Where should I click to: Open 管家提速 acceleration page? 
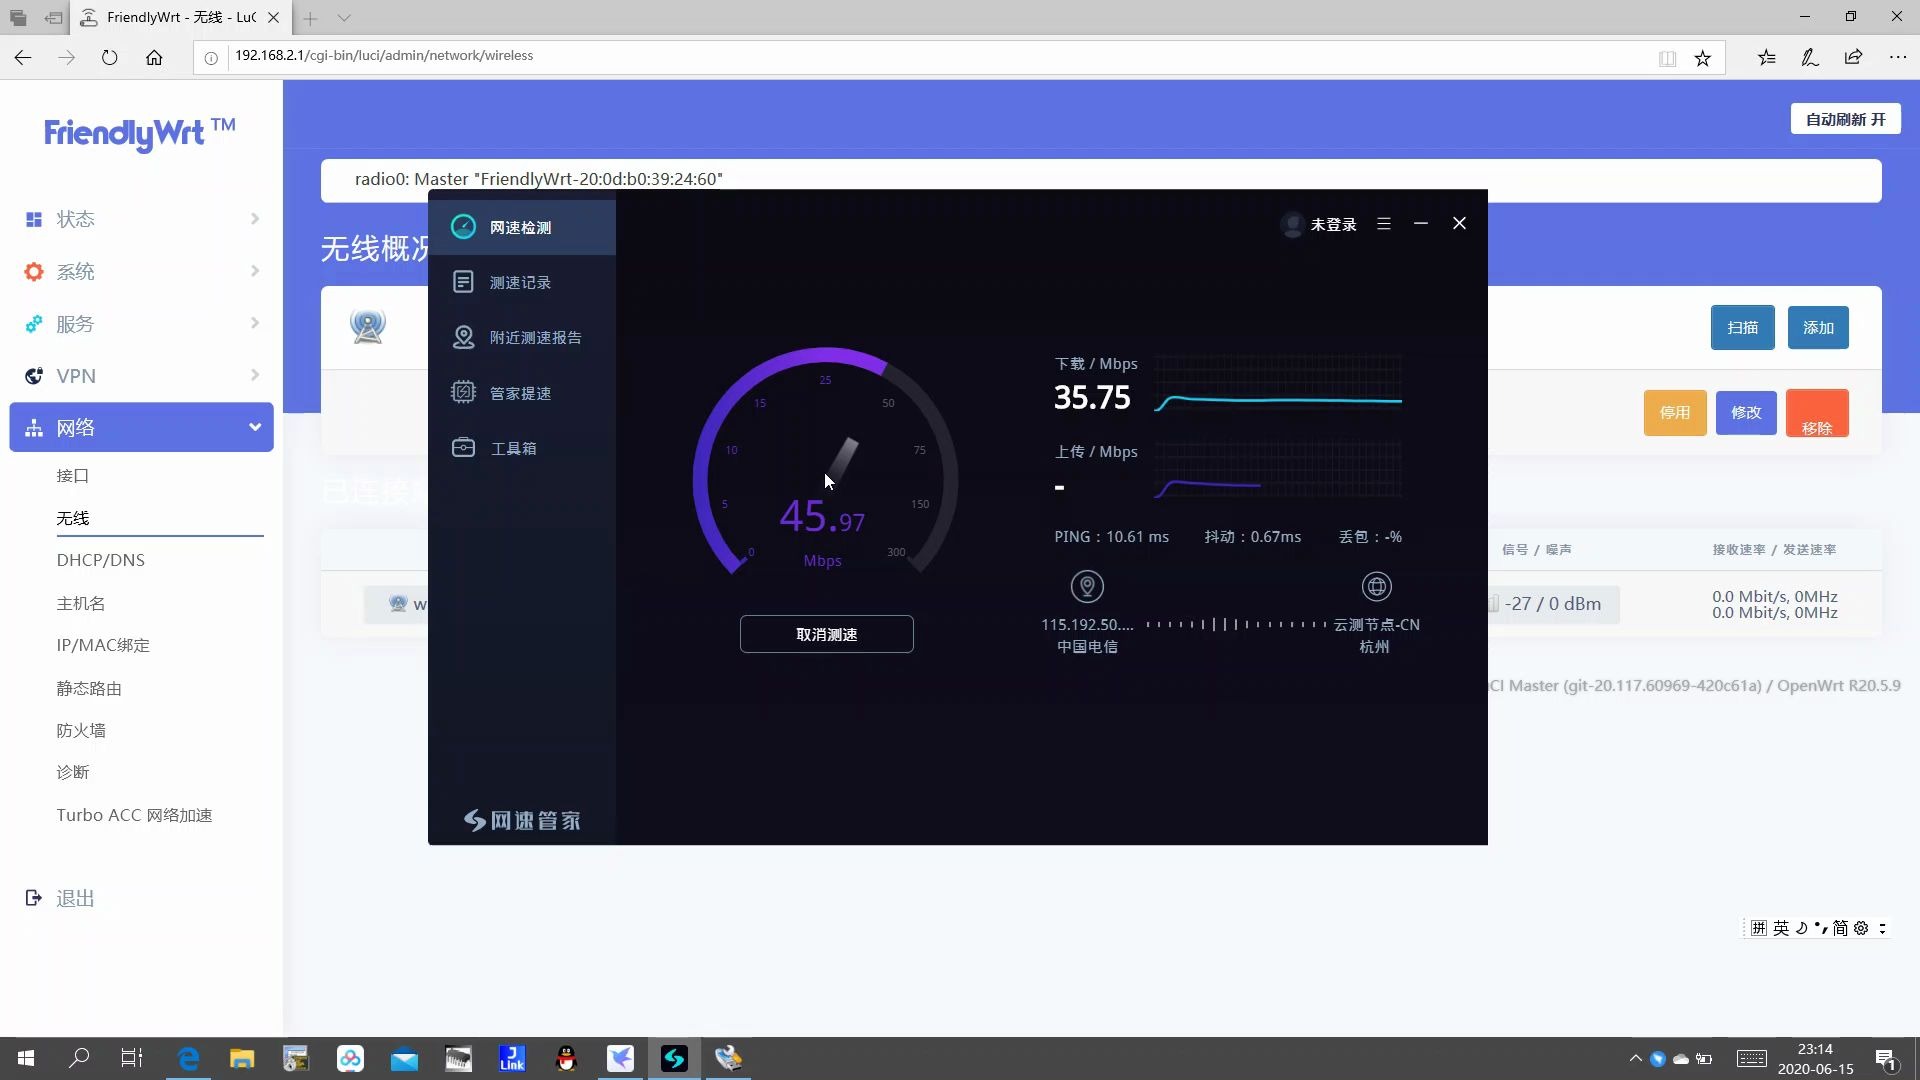coord(521,393)
